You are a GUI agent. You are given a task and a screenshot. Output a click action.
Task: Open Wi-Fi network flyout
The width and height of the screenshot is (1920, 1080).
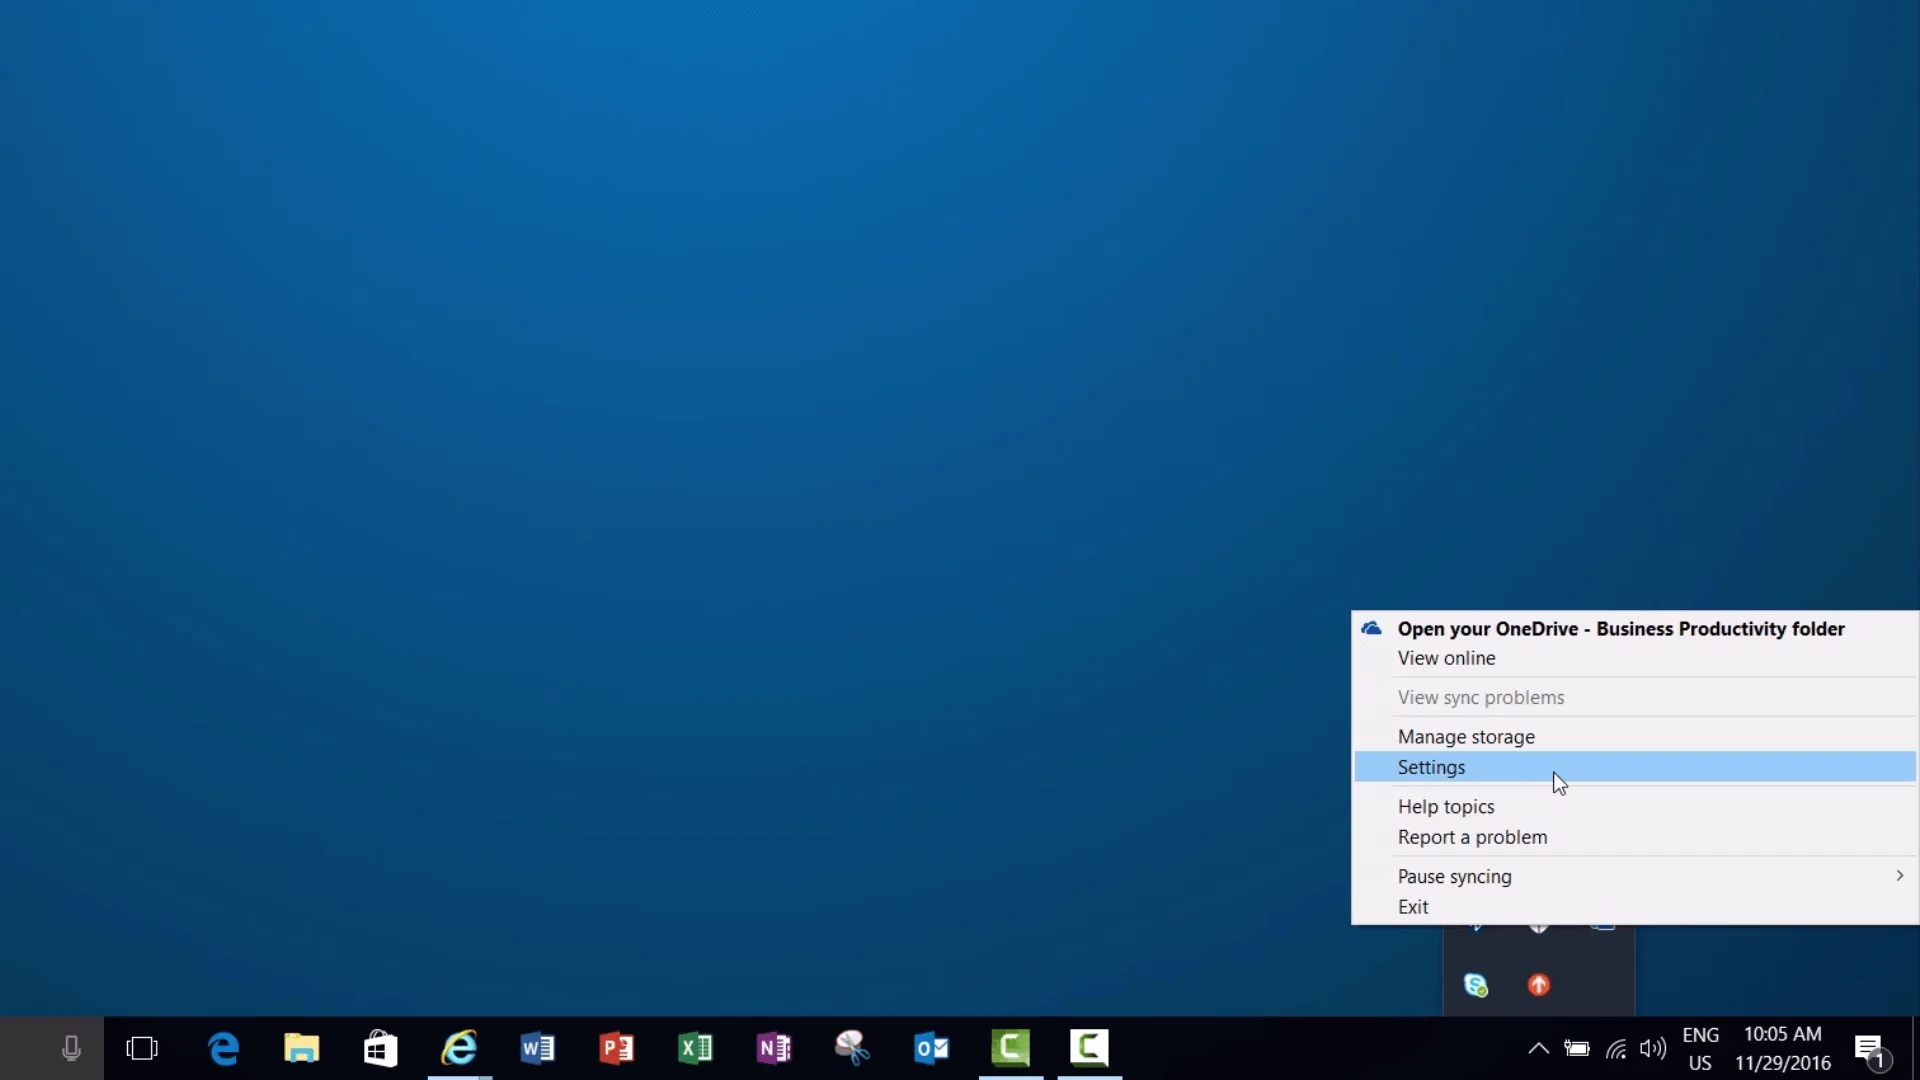tap(1616, 1048)
